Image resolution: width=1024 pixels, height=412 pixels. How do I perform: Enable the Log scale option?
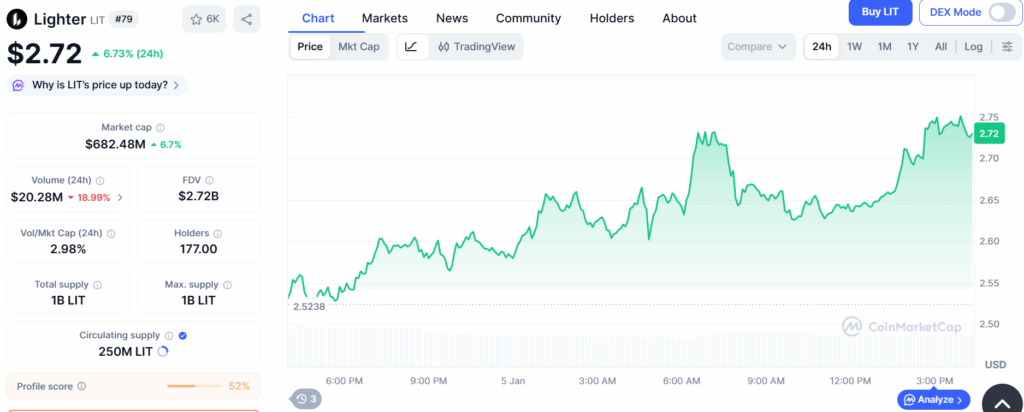click(x=973, y=47)
